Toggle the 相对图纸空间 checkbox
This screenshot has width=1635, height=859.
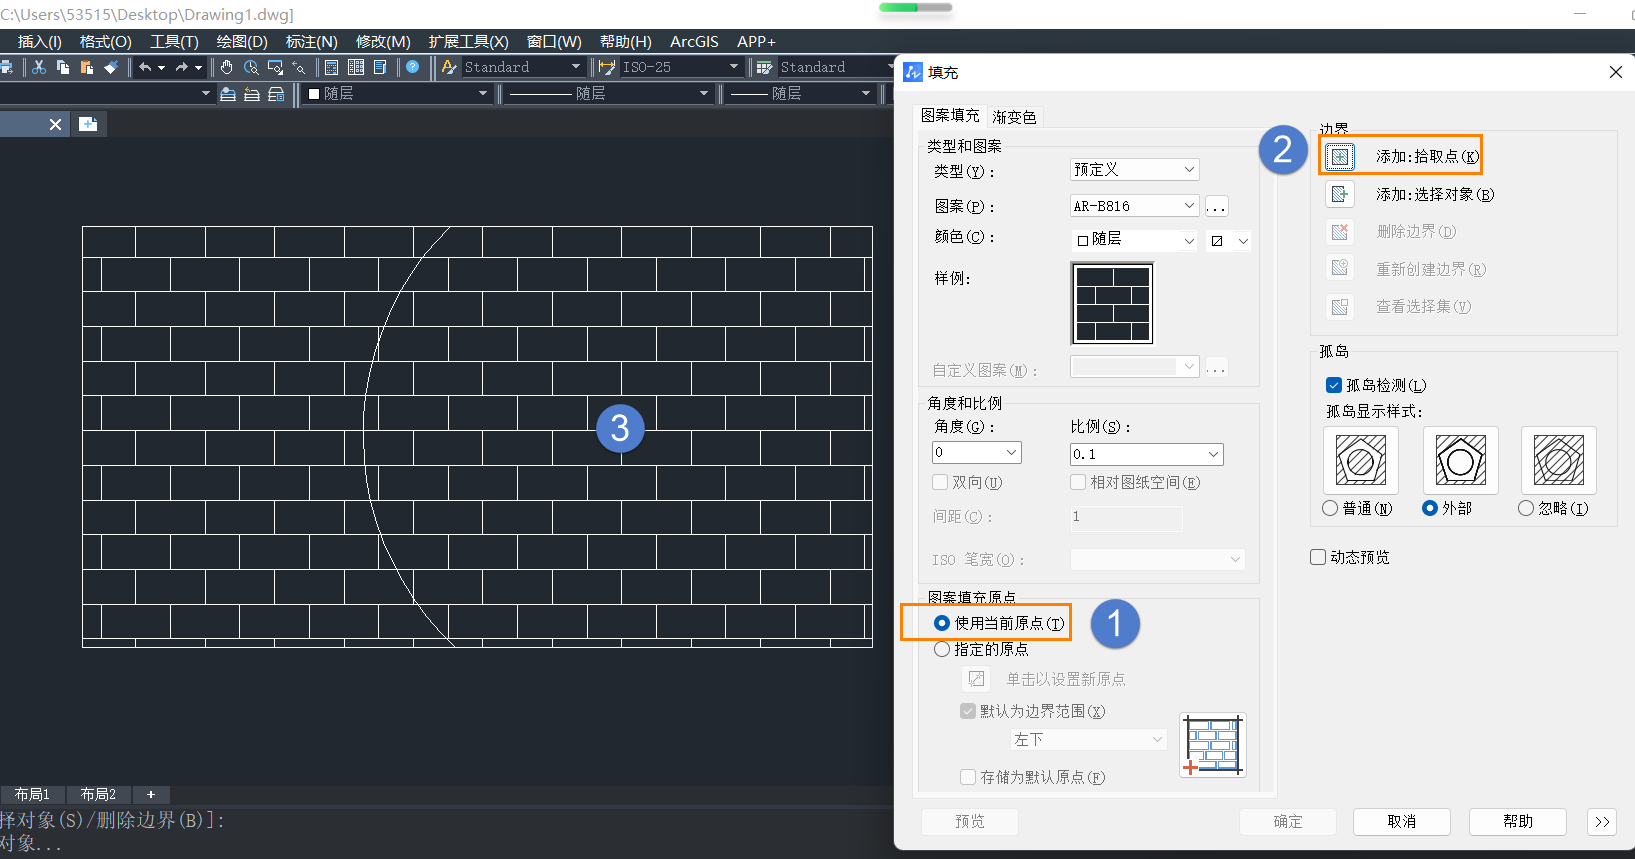1078,482
